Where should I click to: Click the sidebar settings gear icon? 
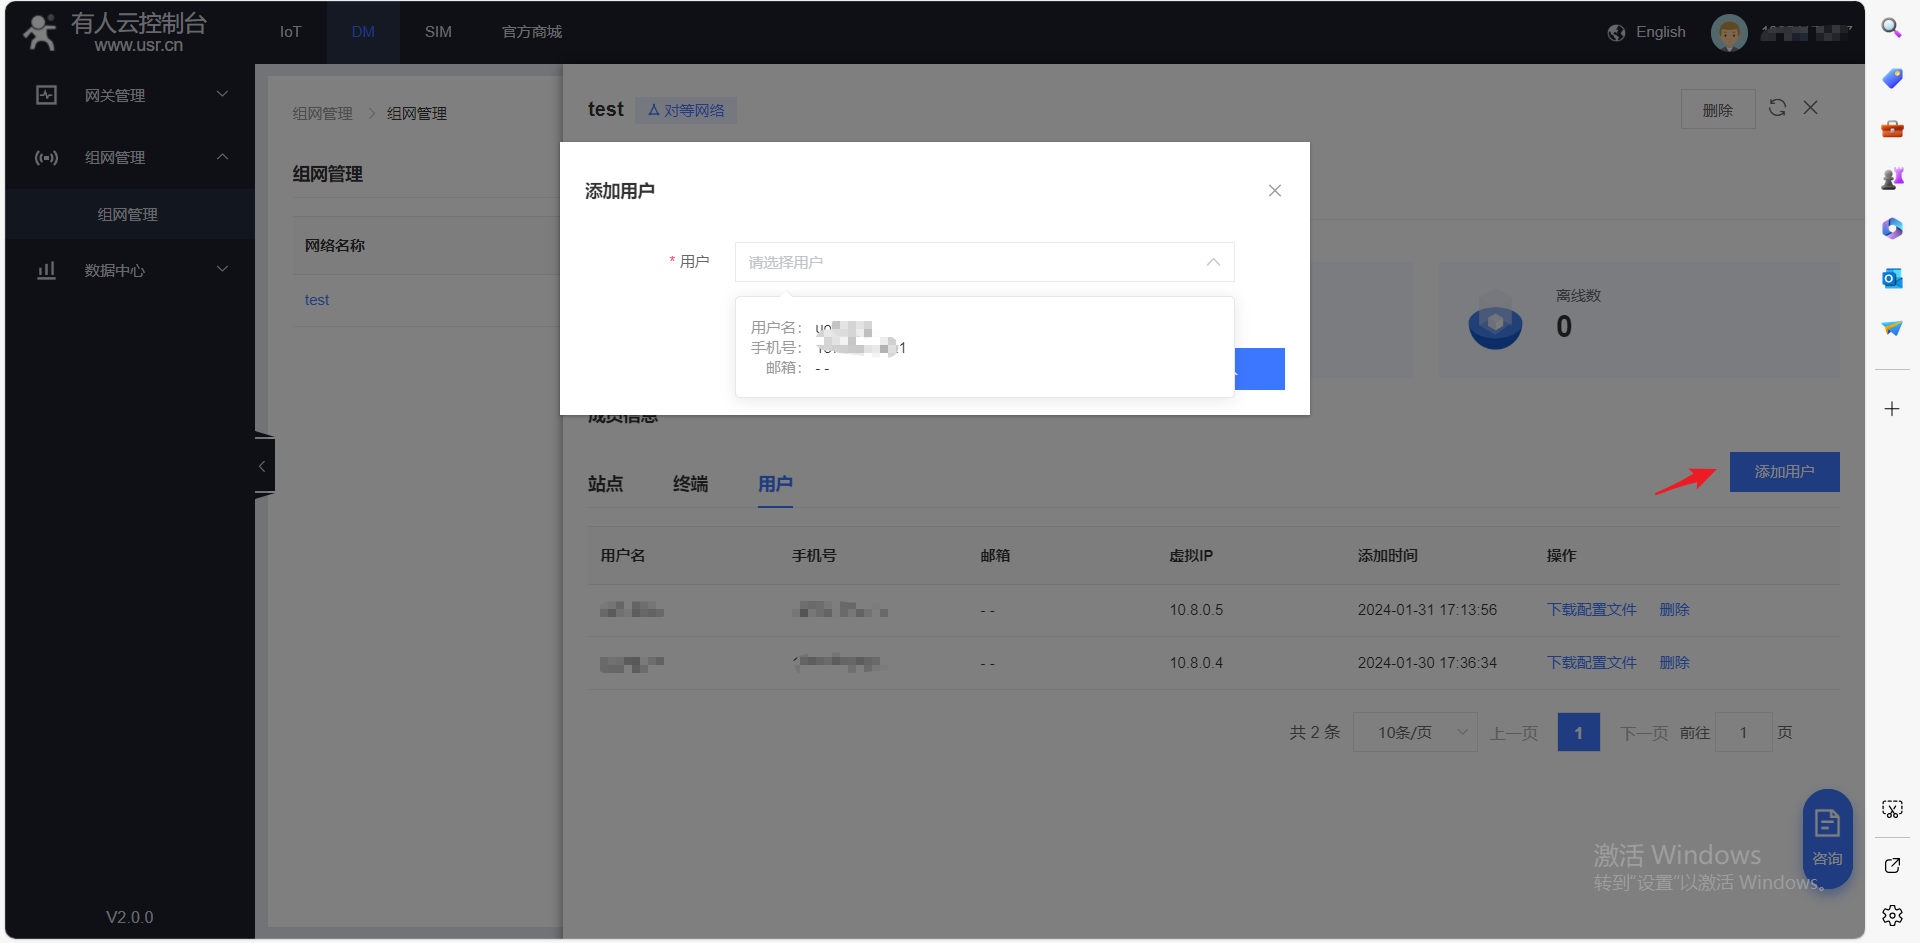pyautogui.click(x=1891, y=915)
